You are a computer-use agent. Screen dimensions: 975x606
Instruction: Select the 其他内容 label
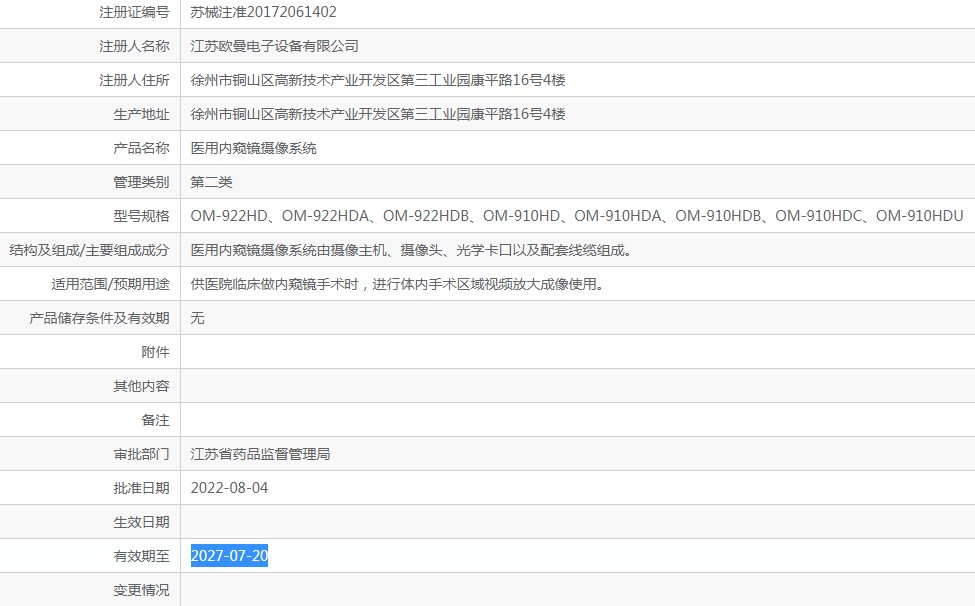point(141,386)
